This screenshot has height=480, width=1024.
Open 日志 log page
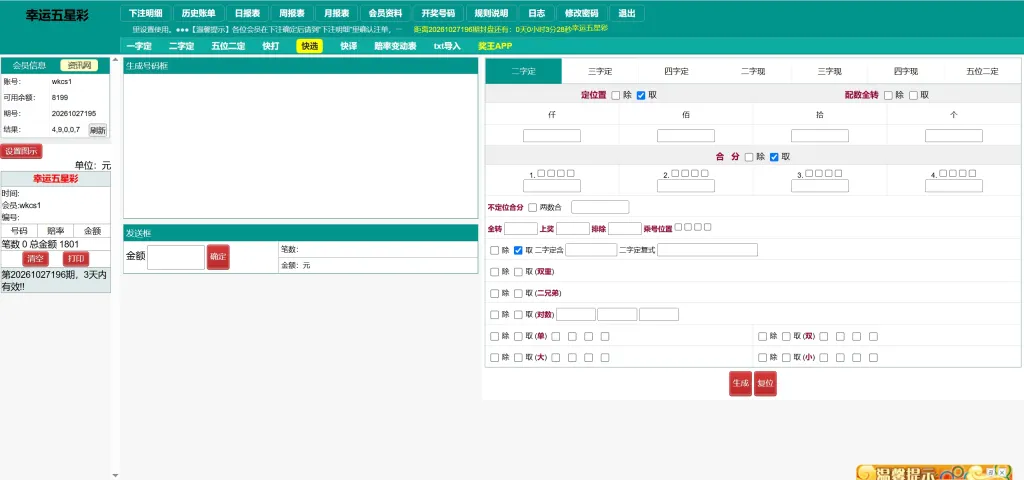(x=537, y=13)
